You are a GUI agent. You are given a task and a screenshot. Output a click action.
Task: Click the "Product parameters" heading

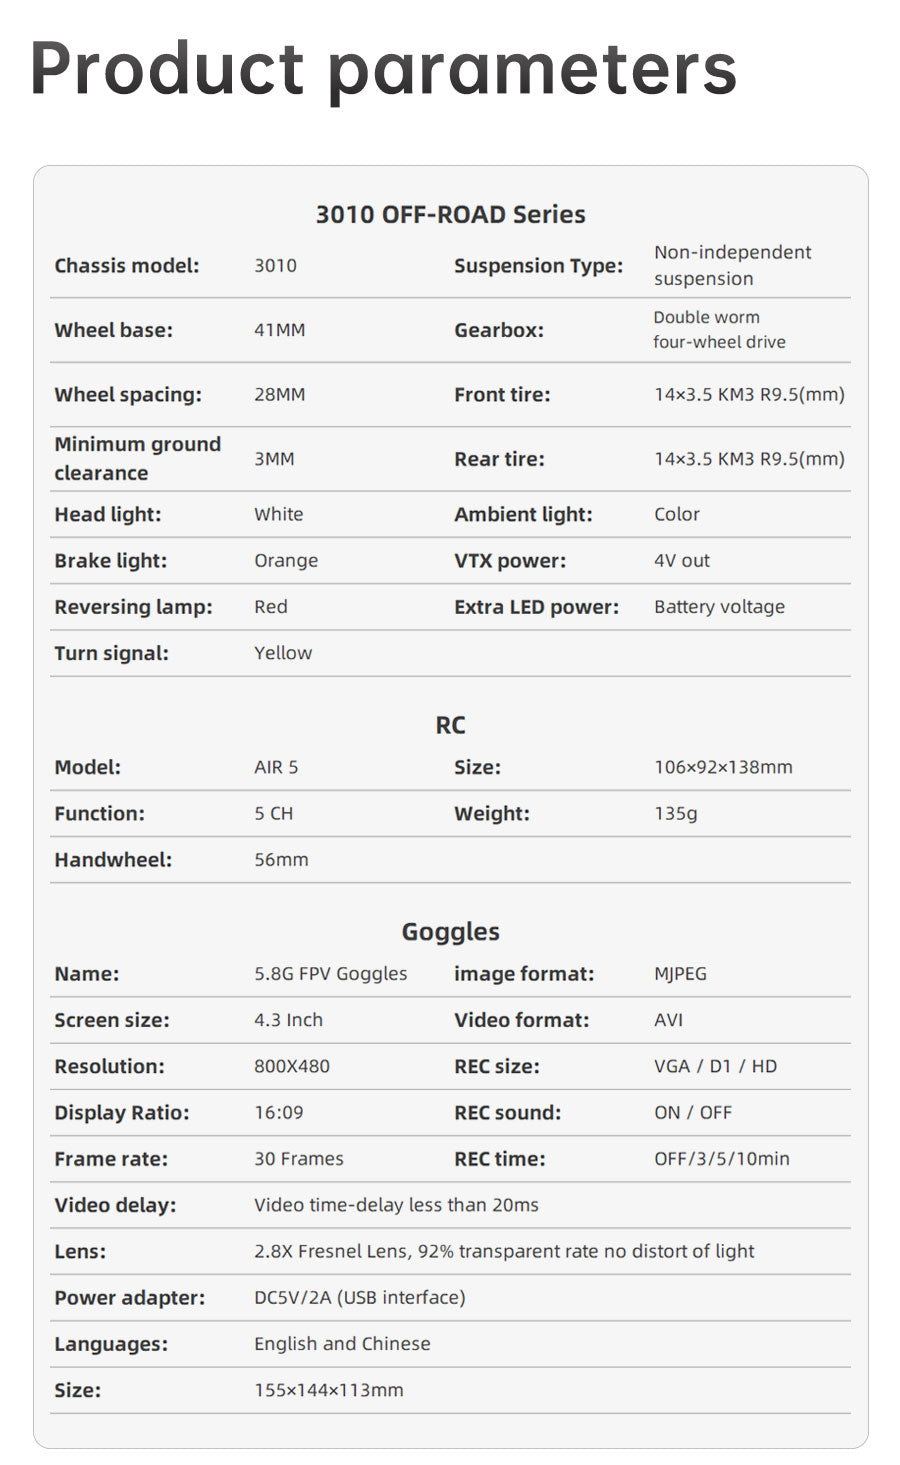[383, 68]
